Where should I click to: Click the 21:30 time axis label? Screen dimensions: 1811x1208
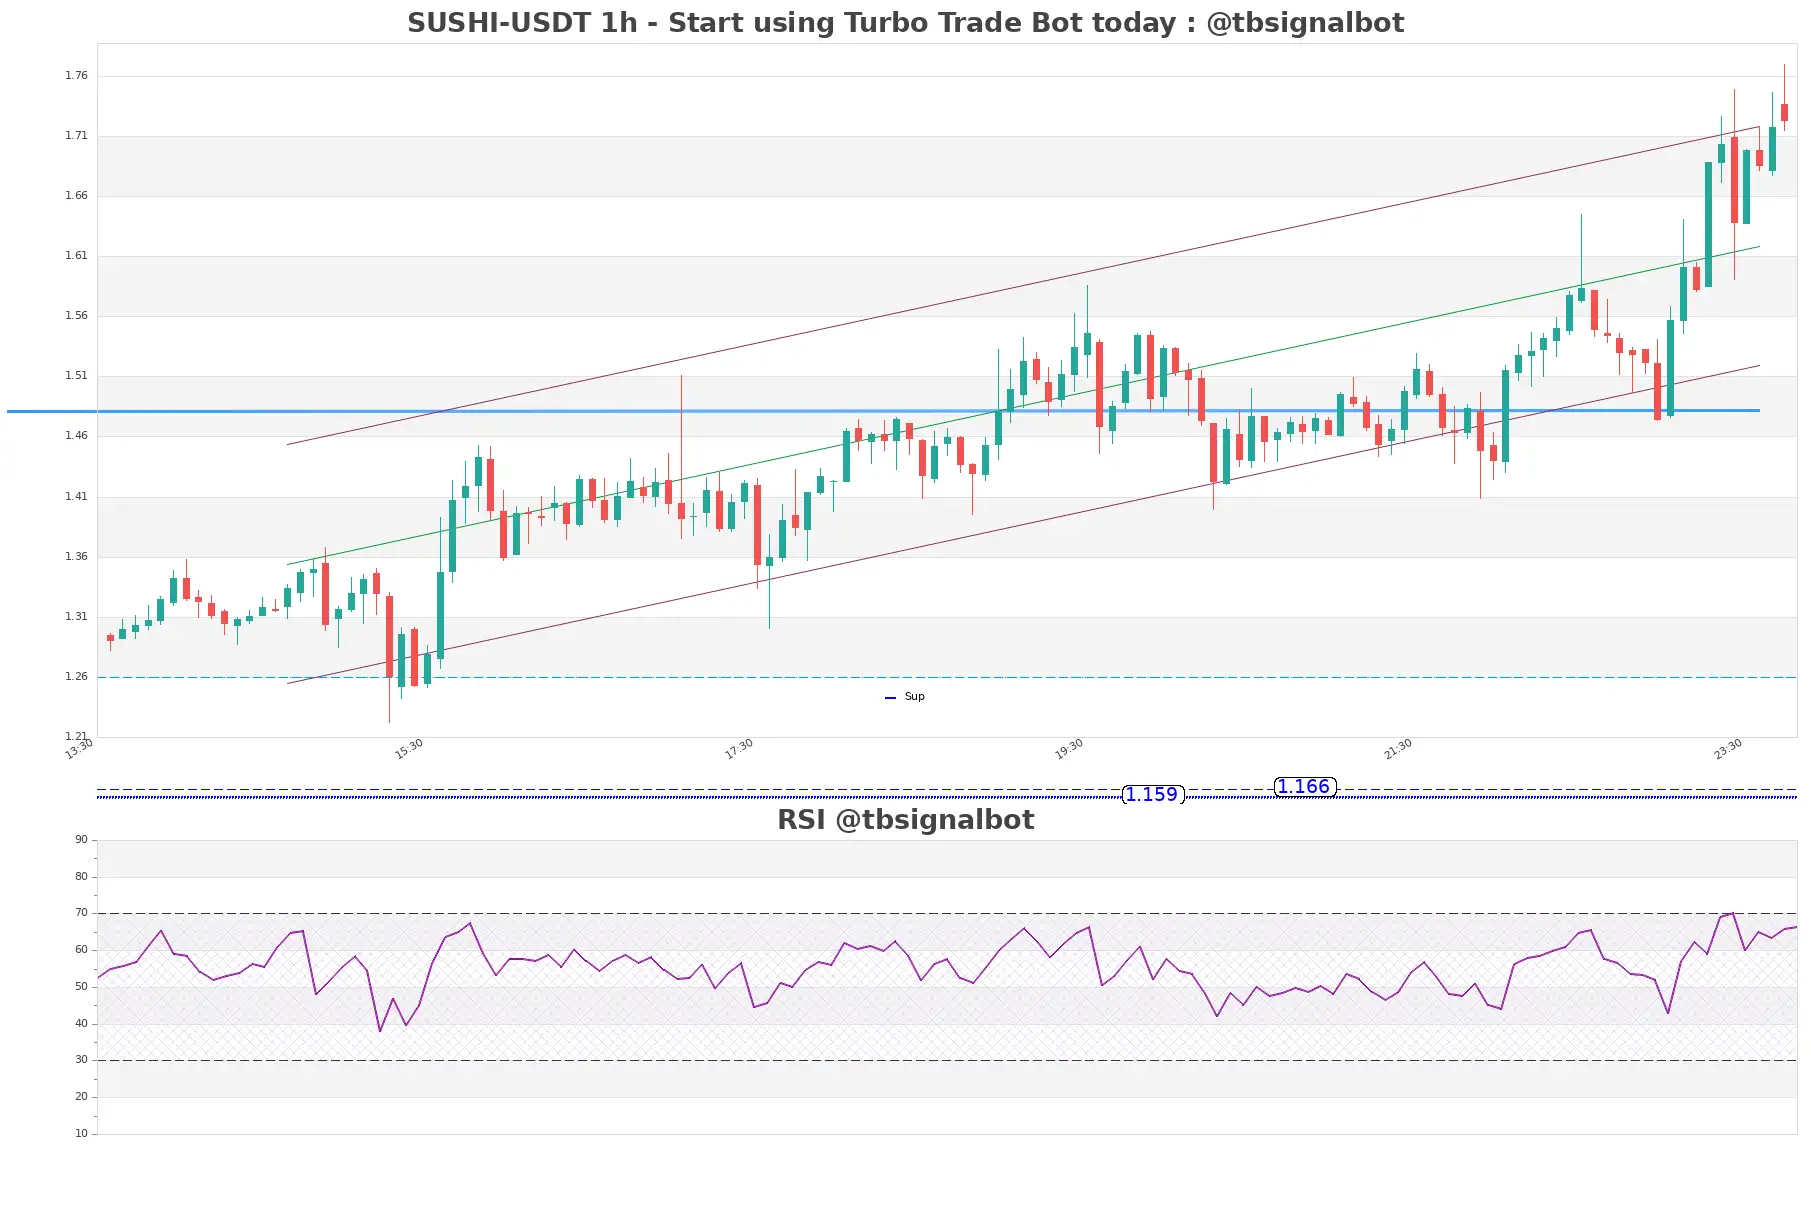coord(1398,749)
